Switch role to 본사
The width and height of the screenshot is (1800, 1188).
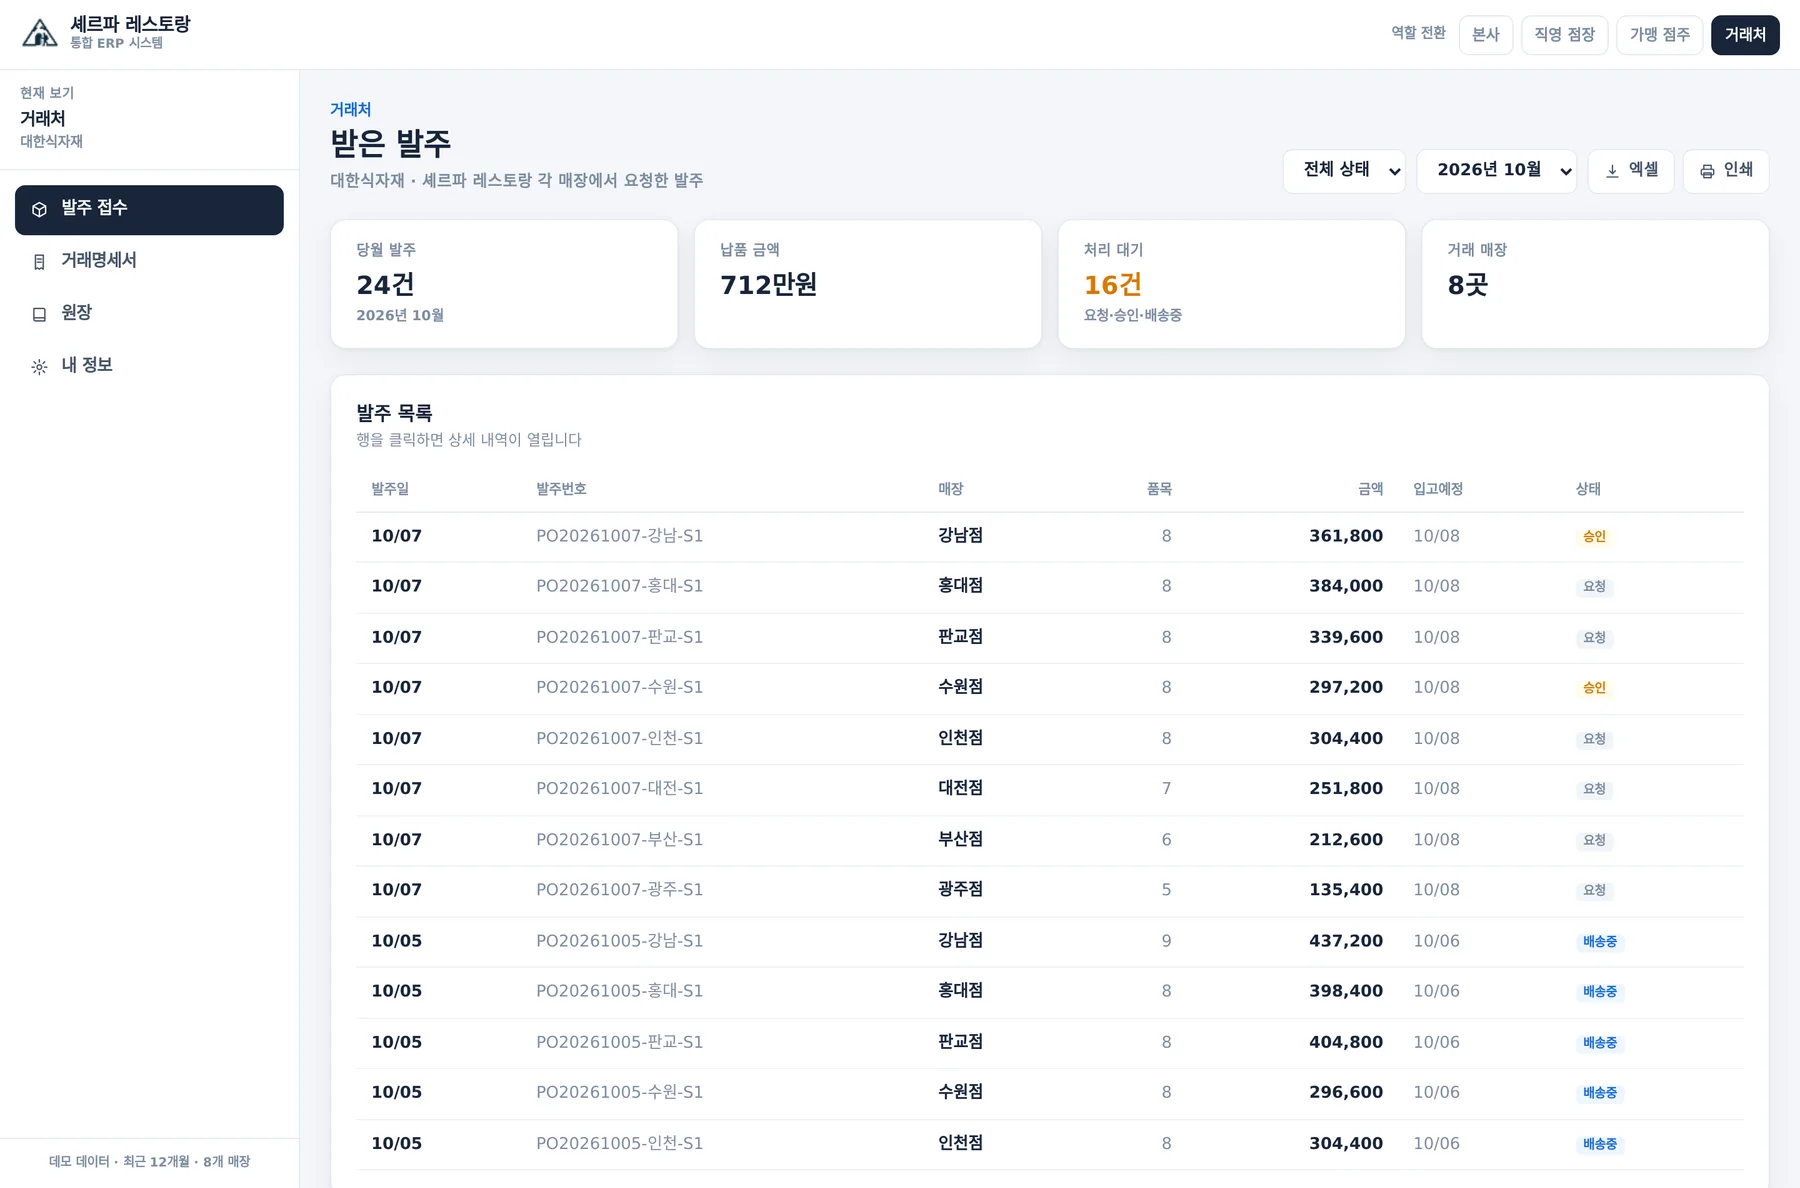click(1486, 35)
